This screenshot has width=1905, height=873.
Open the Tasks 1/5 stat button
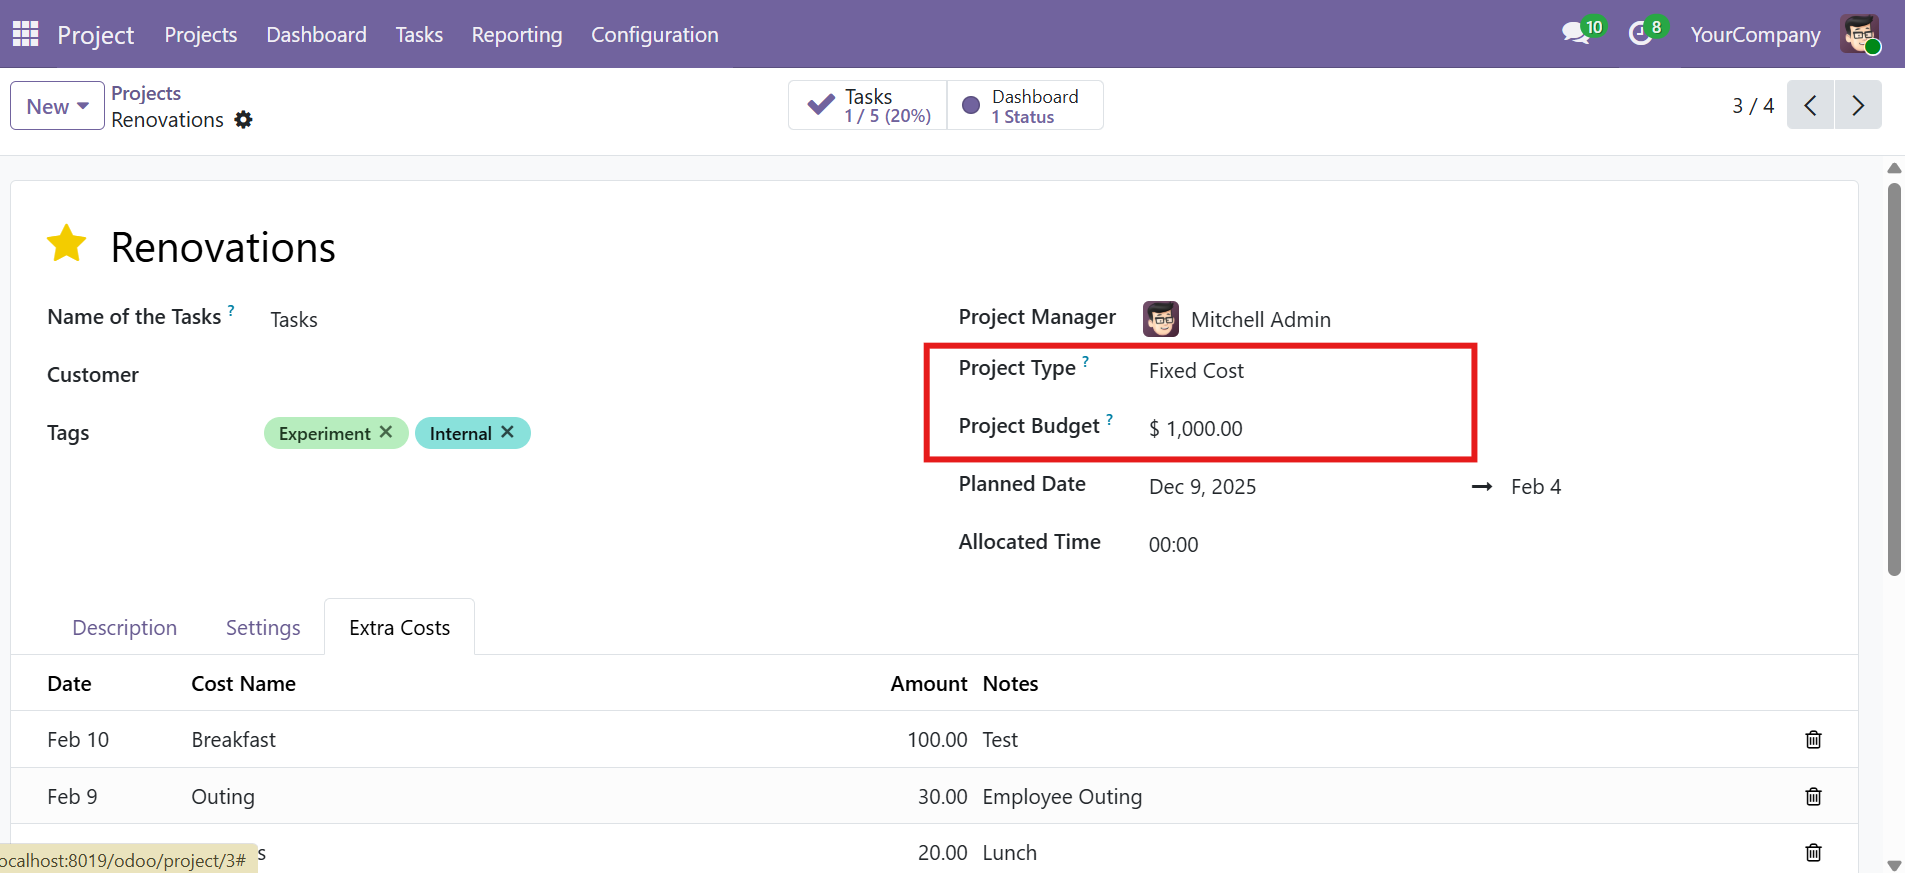(x=867, y=105)
